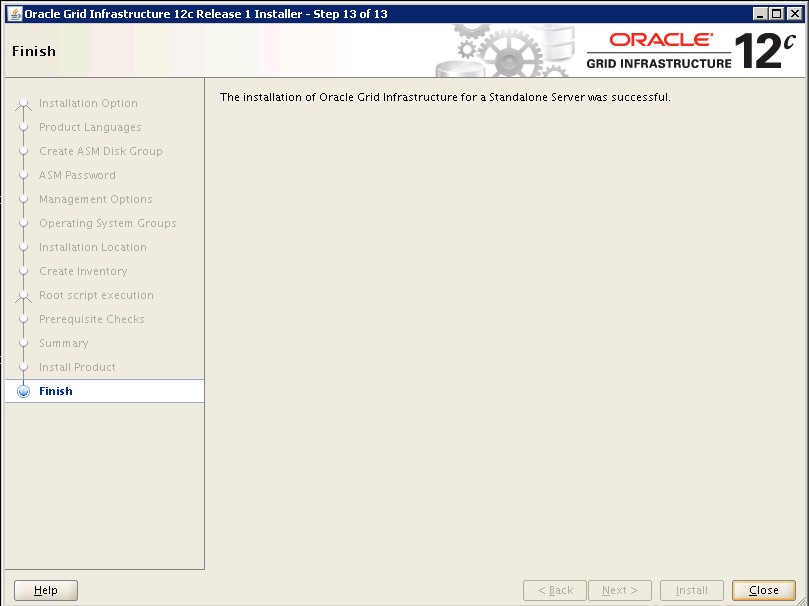
Task: Click the disabled Install button
Action: coord(691,590)
